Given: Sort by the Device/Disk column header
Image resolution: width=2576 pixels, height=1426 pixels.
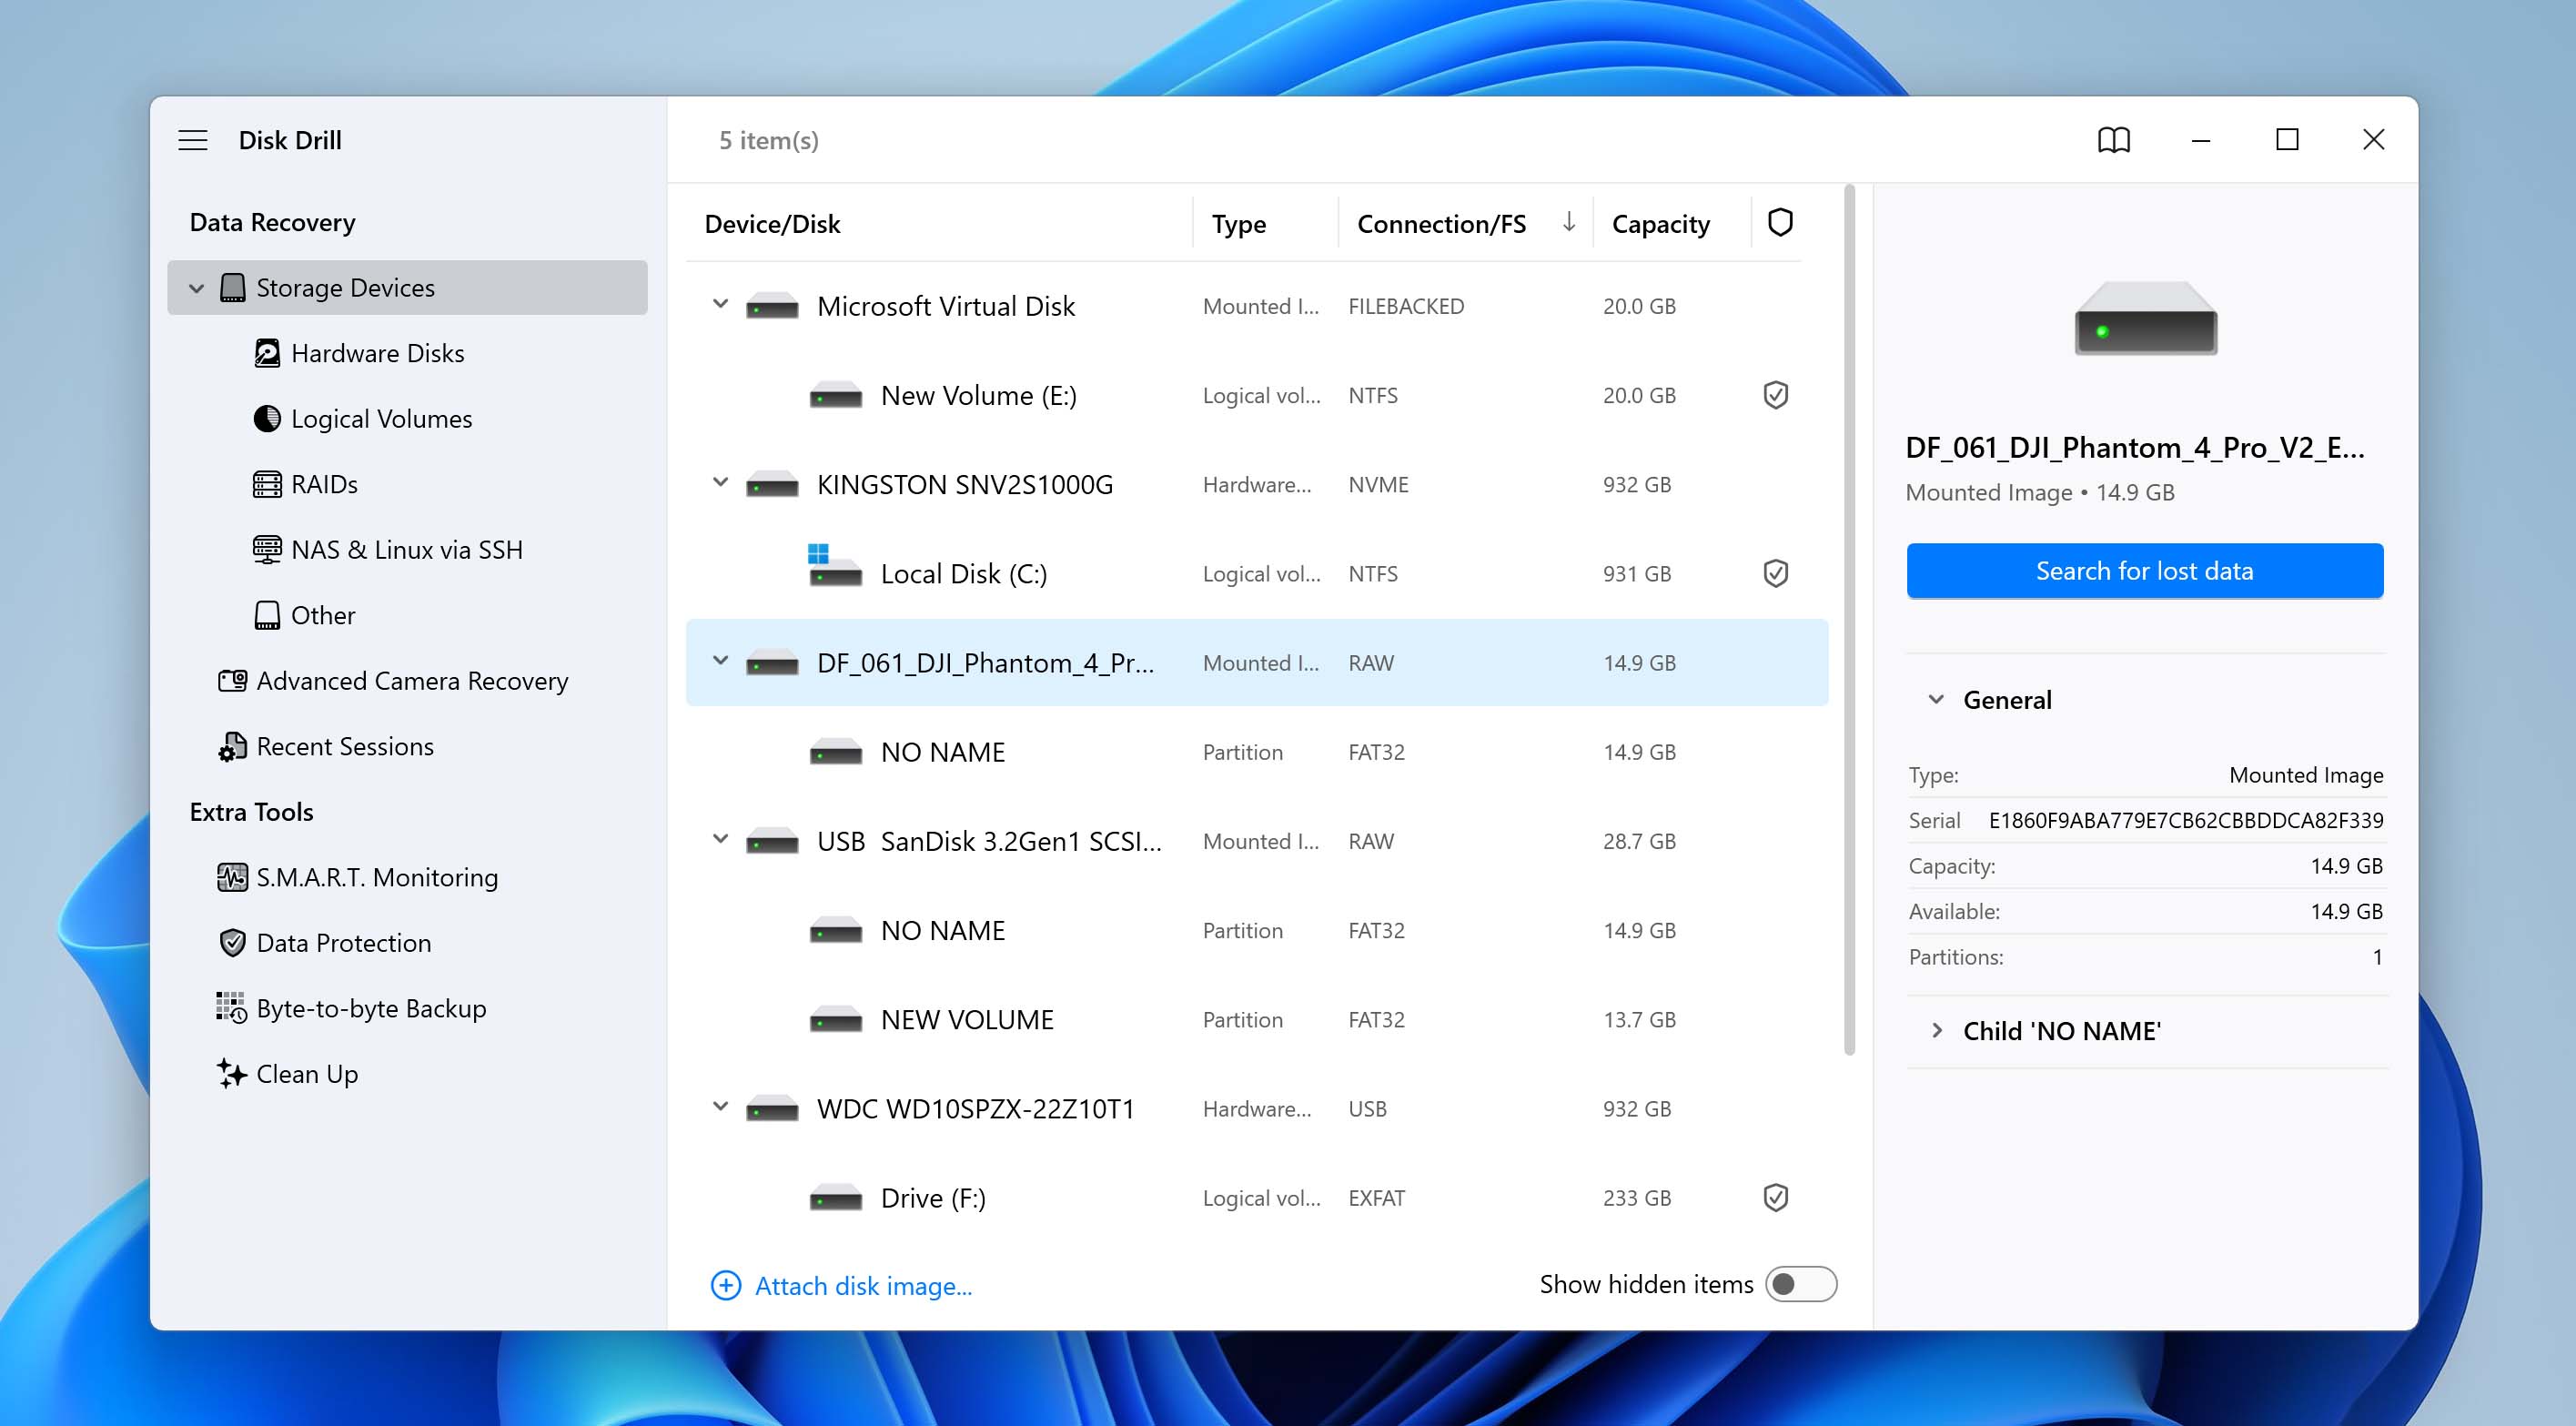Looking at the screenshot, I should coord(772,223).
